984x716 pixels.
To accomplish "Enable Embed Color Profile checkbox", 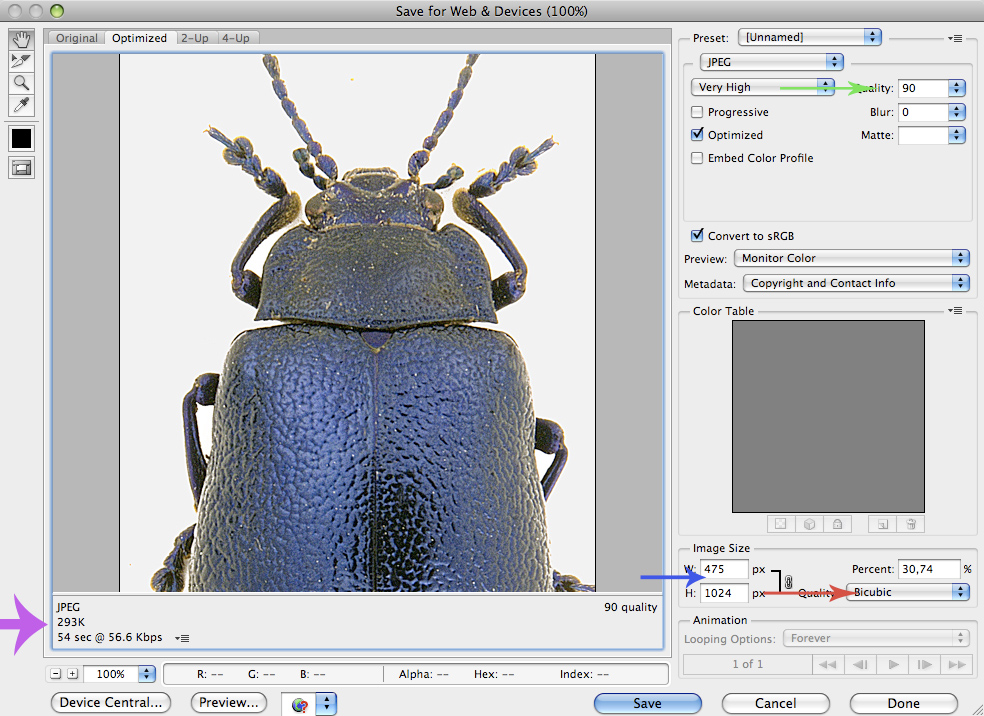I will coord(698,158).
